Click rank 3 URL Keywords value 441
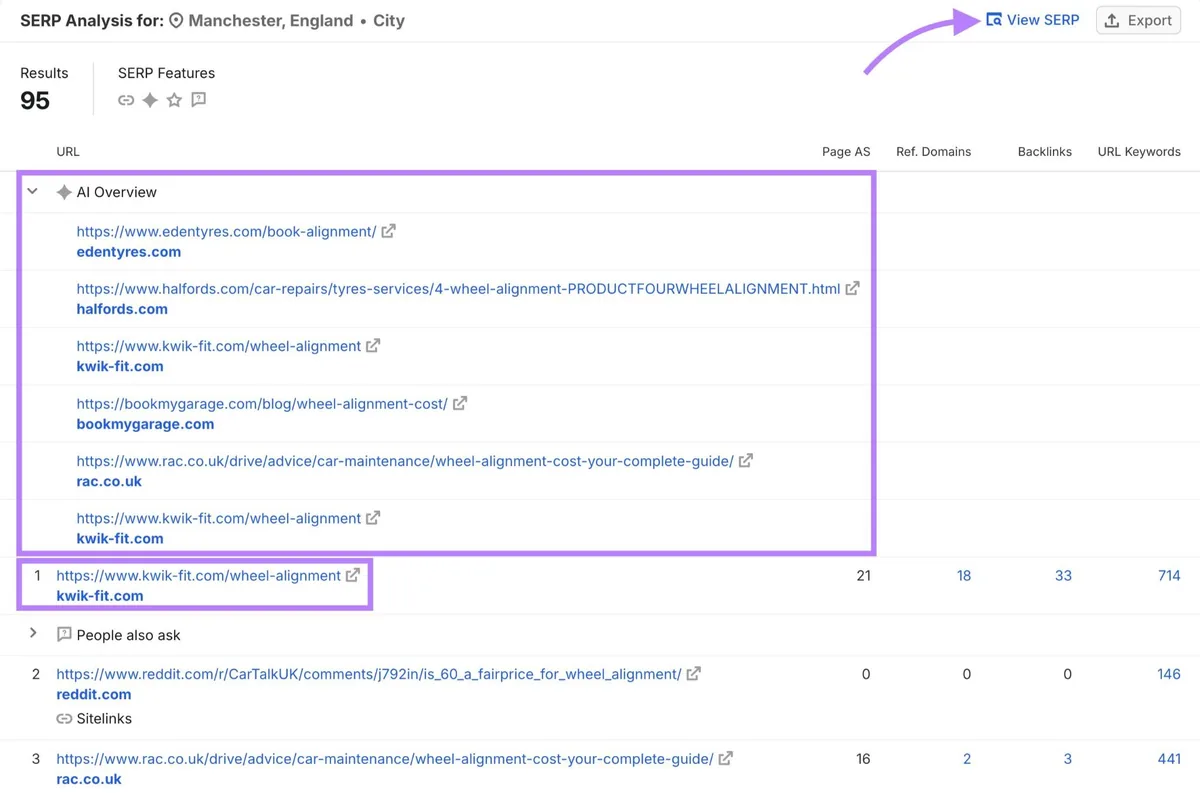This screenshot has height=793, width=1200. tap(1169, 759)
